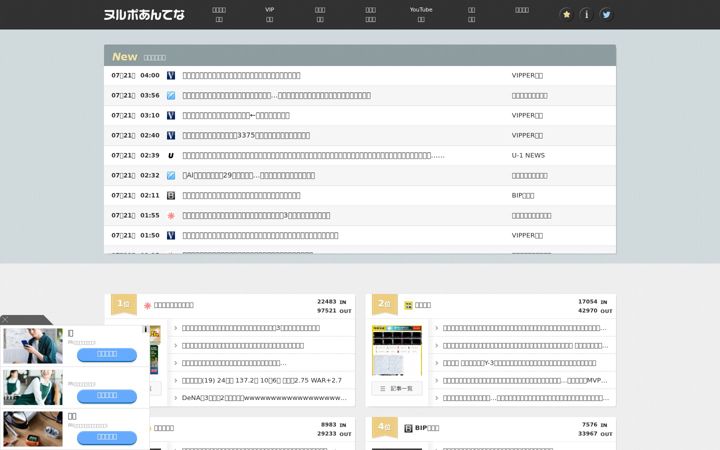Viewport: 720px width, 450px height.
Task: Open the Y-3 article in the 2位 card
Action: [519, 363]
